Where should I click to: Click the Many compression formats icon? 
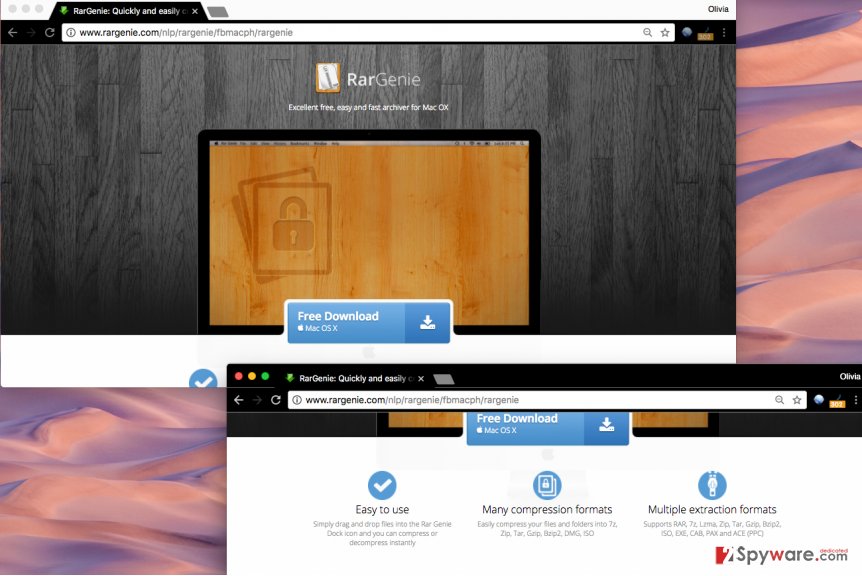coord(547,485)
